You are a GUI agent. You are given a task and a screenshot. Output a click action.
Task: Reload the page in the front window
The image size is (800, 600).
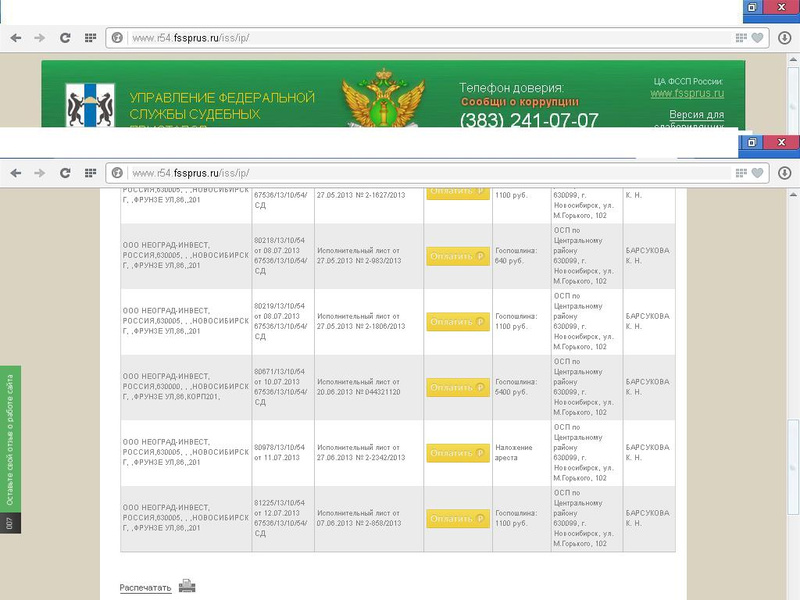[65, 173]
